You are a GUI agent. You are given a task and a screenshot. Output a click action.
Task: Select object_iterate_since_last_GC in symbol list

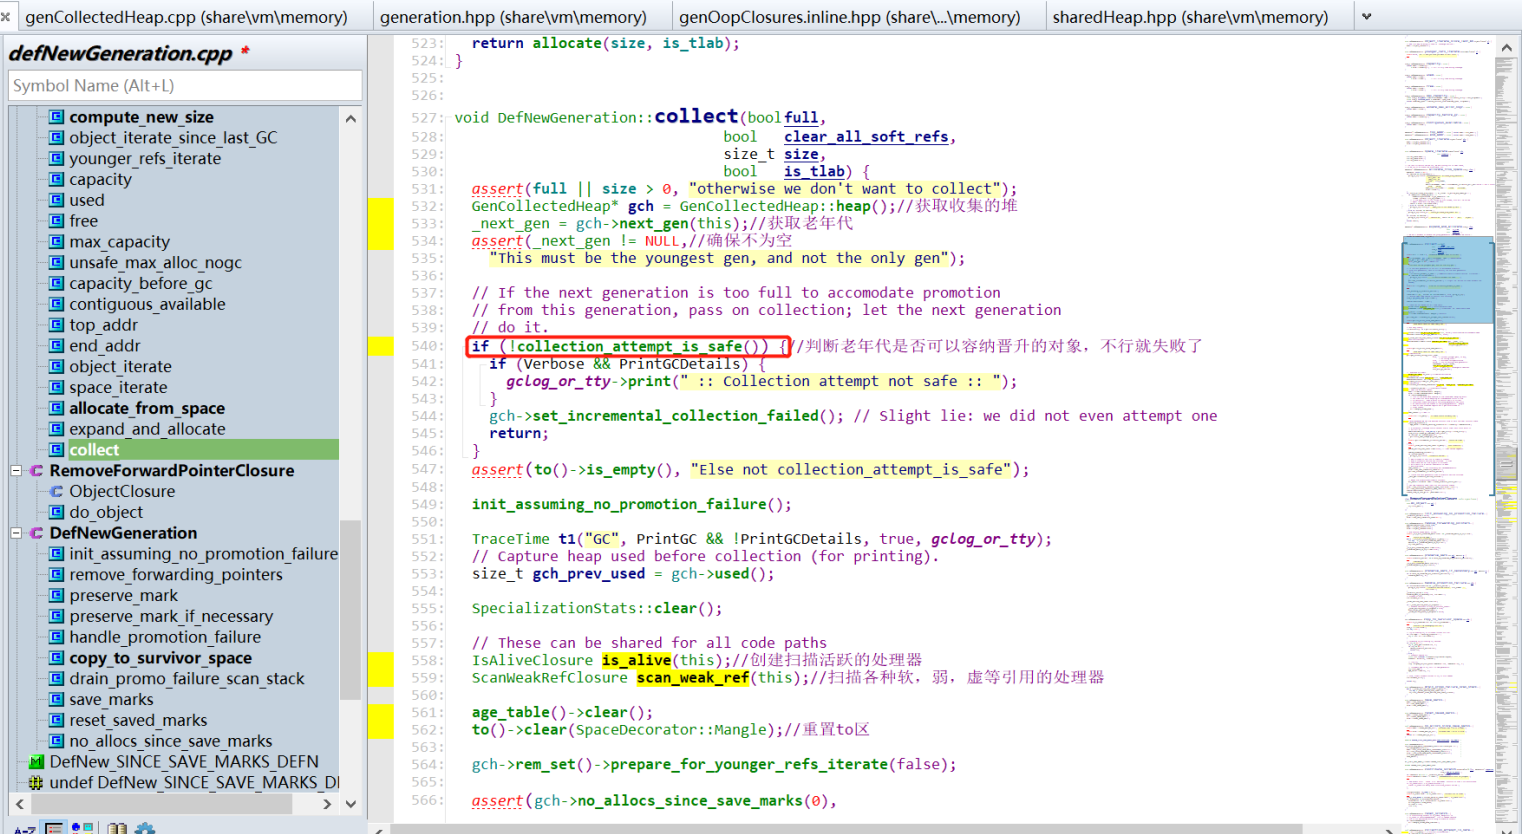173,138
